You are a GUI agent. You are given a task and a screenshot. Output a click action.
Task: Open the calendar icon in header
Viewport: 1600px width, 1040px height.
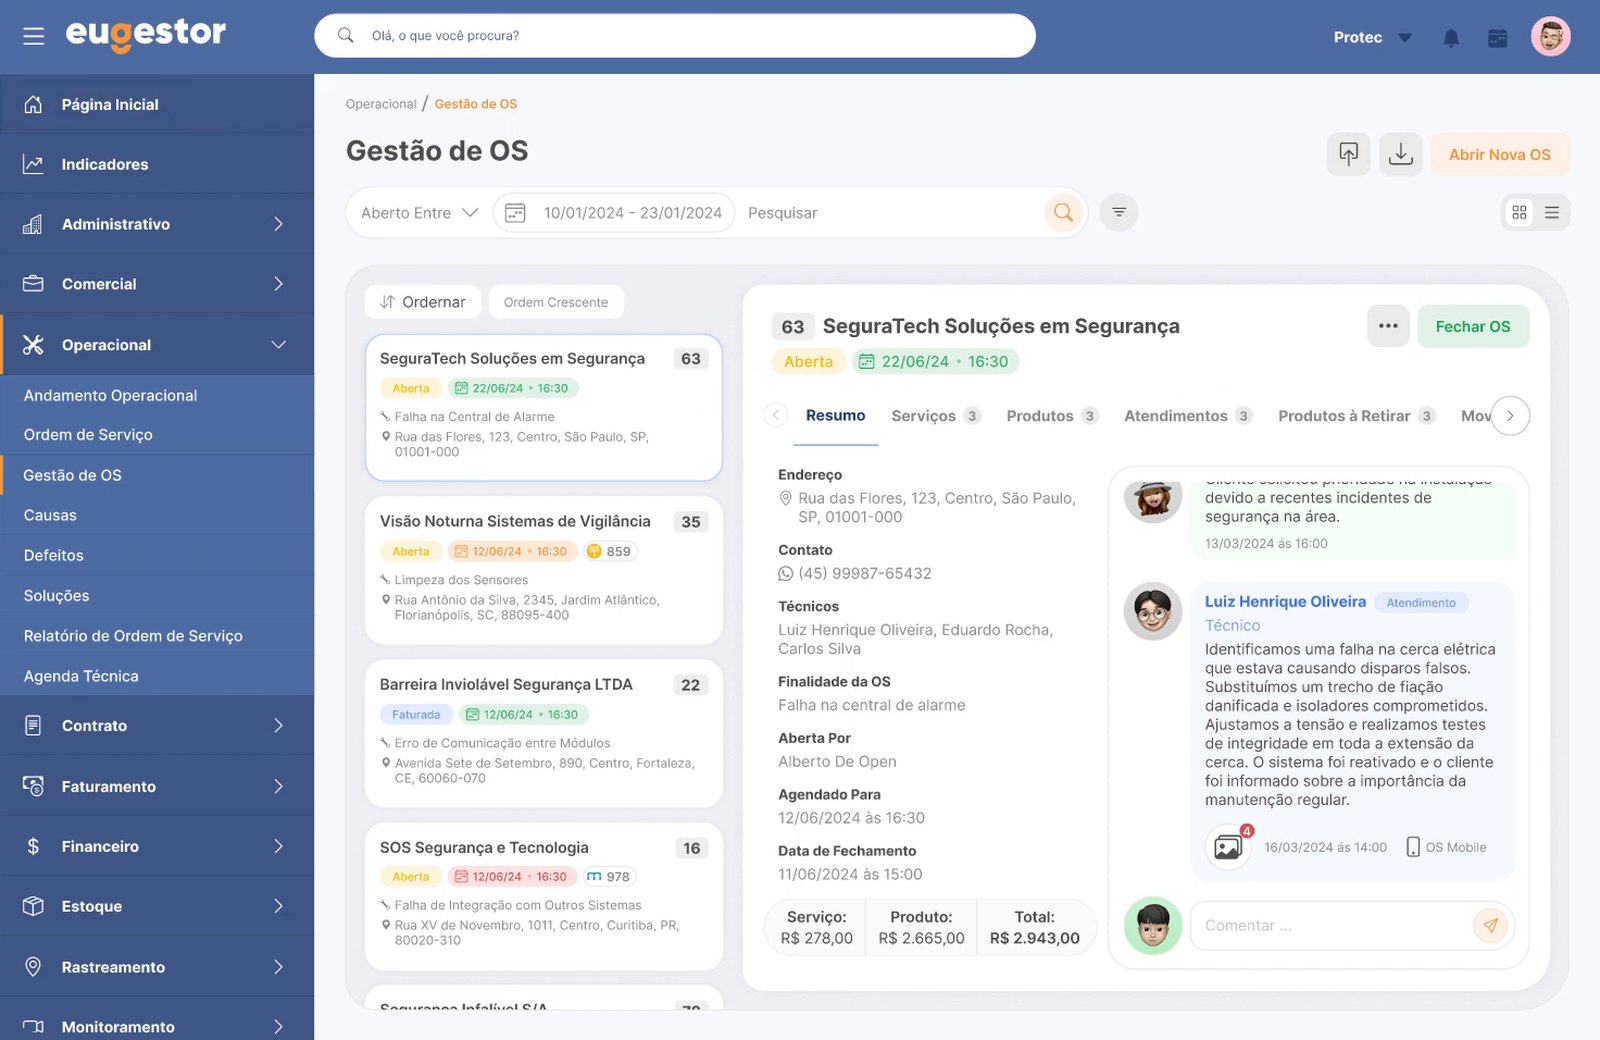coord(1497,38)
